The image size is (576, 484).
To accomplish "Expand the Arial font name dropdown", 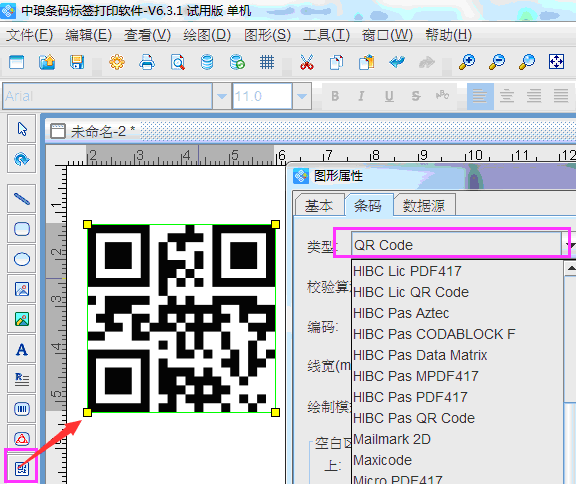I will (x=222, y=96).
